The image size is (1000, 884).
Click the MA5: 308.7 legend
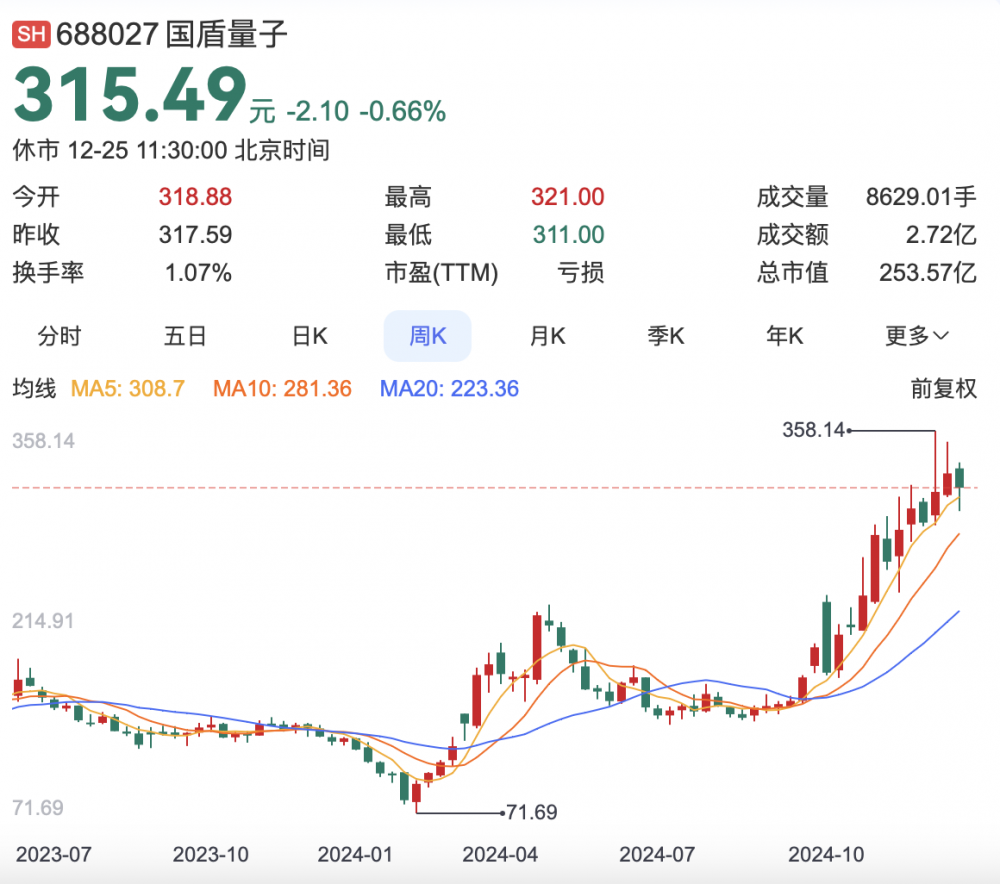(x=128, y=389)
